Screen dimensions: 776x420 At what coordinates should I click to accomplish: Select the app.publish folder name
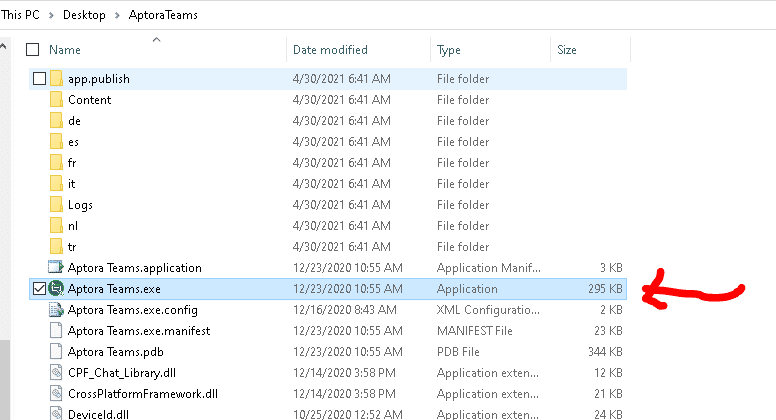(x=99, y=79)
